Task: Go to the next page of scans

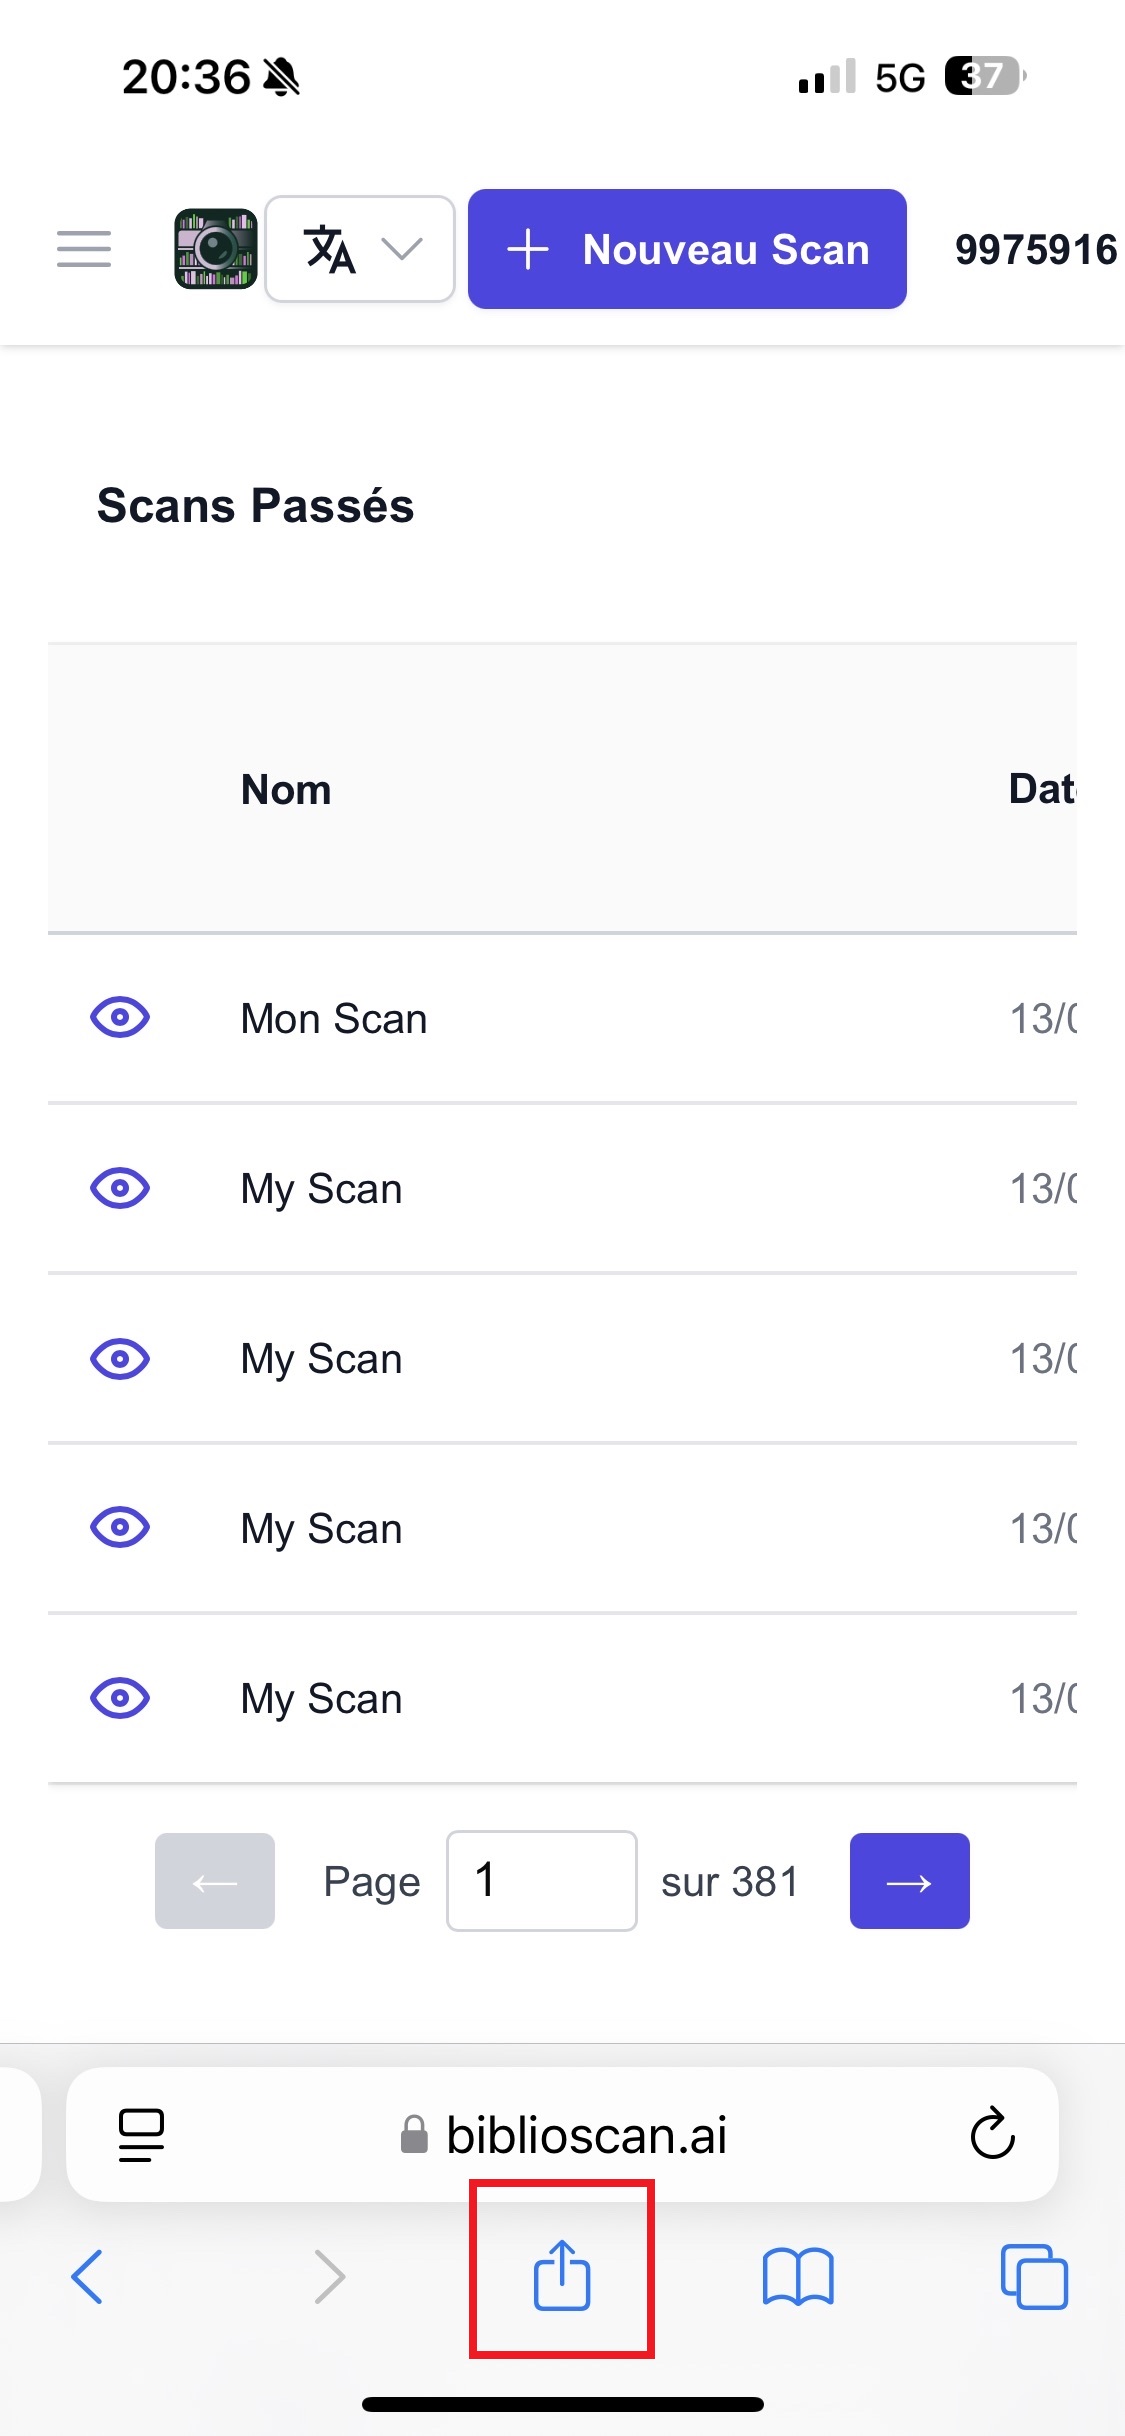Action: 909,1881
